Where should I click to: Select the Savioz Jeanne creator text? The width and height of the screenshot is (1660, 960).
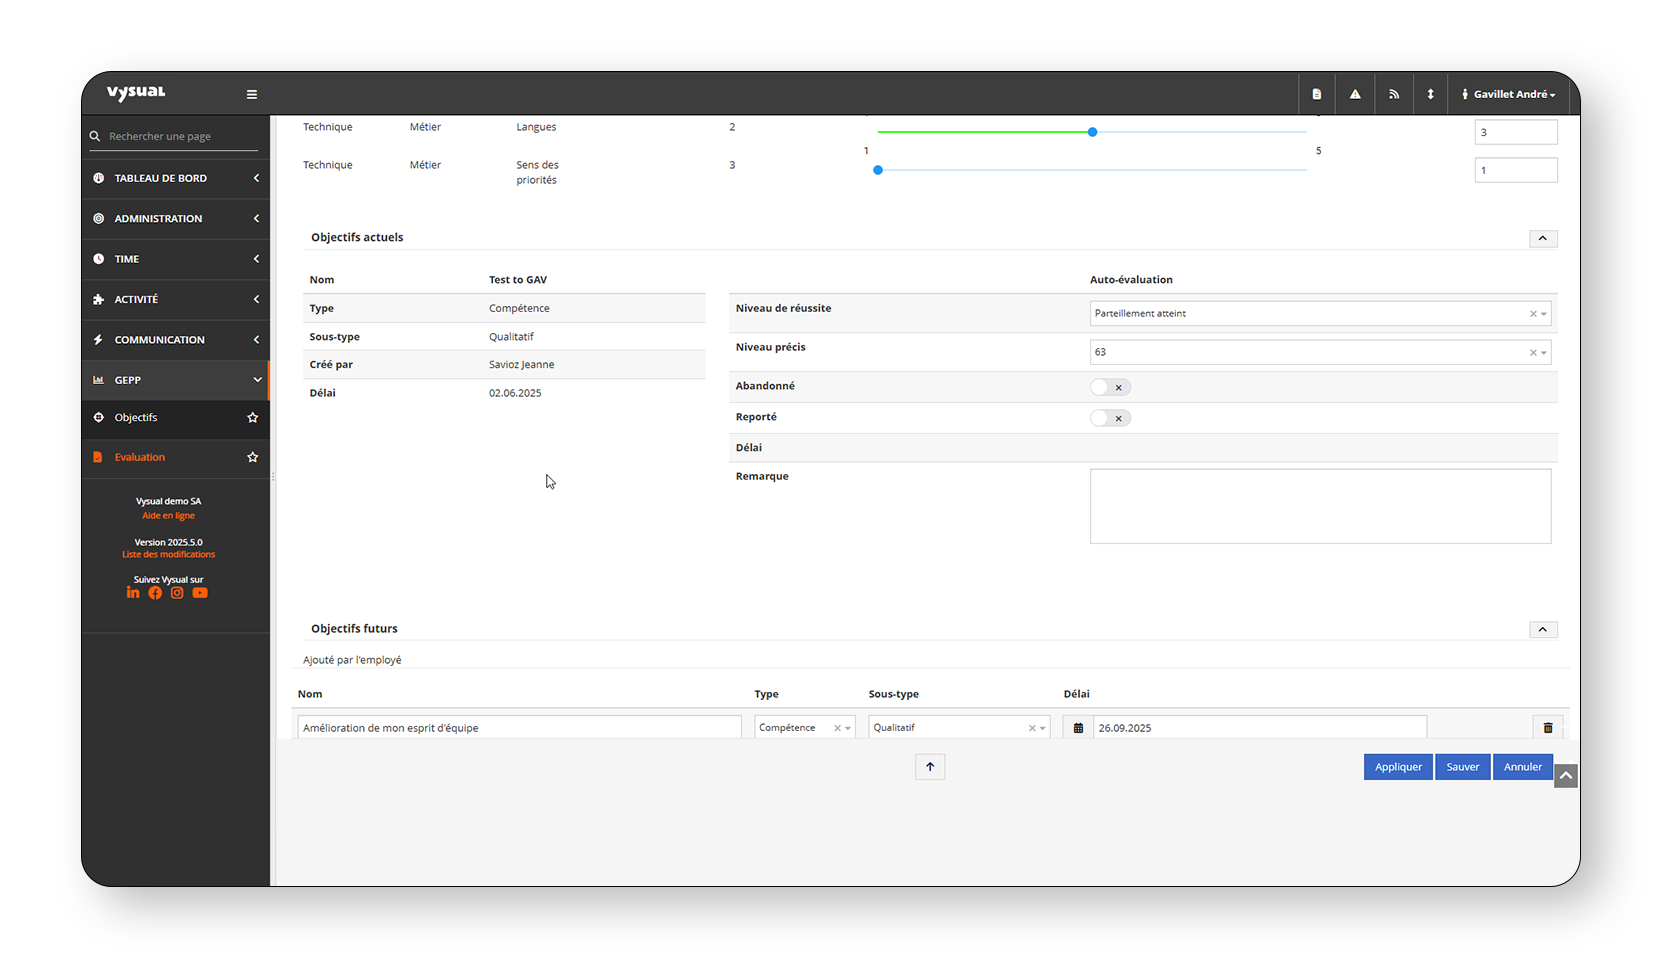tap(521, 365)
